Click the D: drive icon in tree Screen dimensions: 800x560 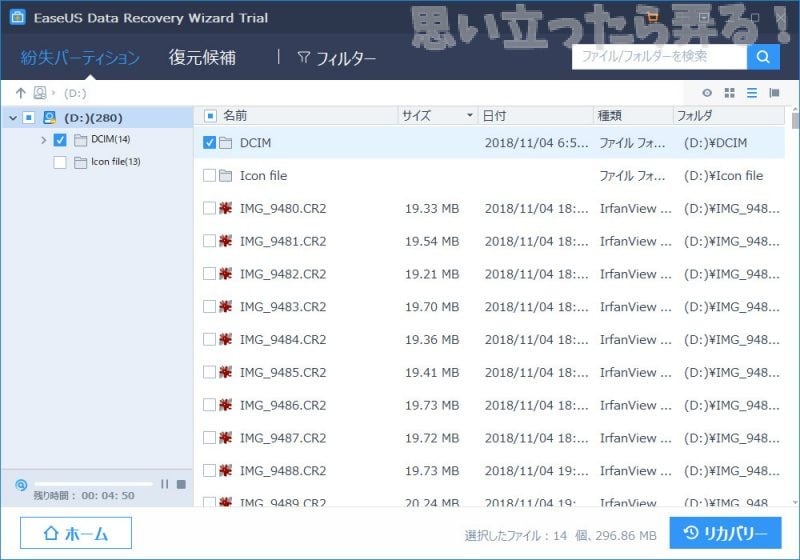pos(49,118)
